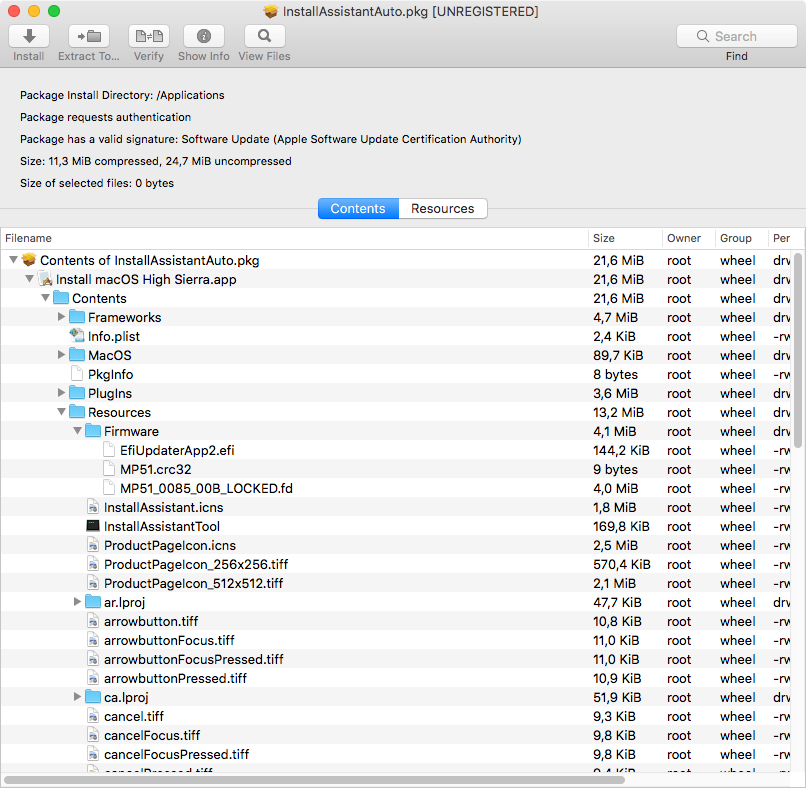806x788 pixels.
Task: Click the search magnifier icon in Find field
Action: point(703,36)
